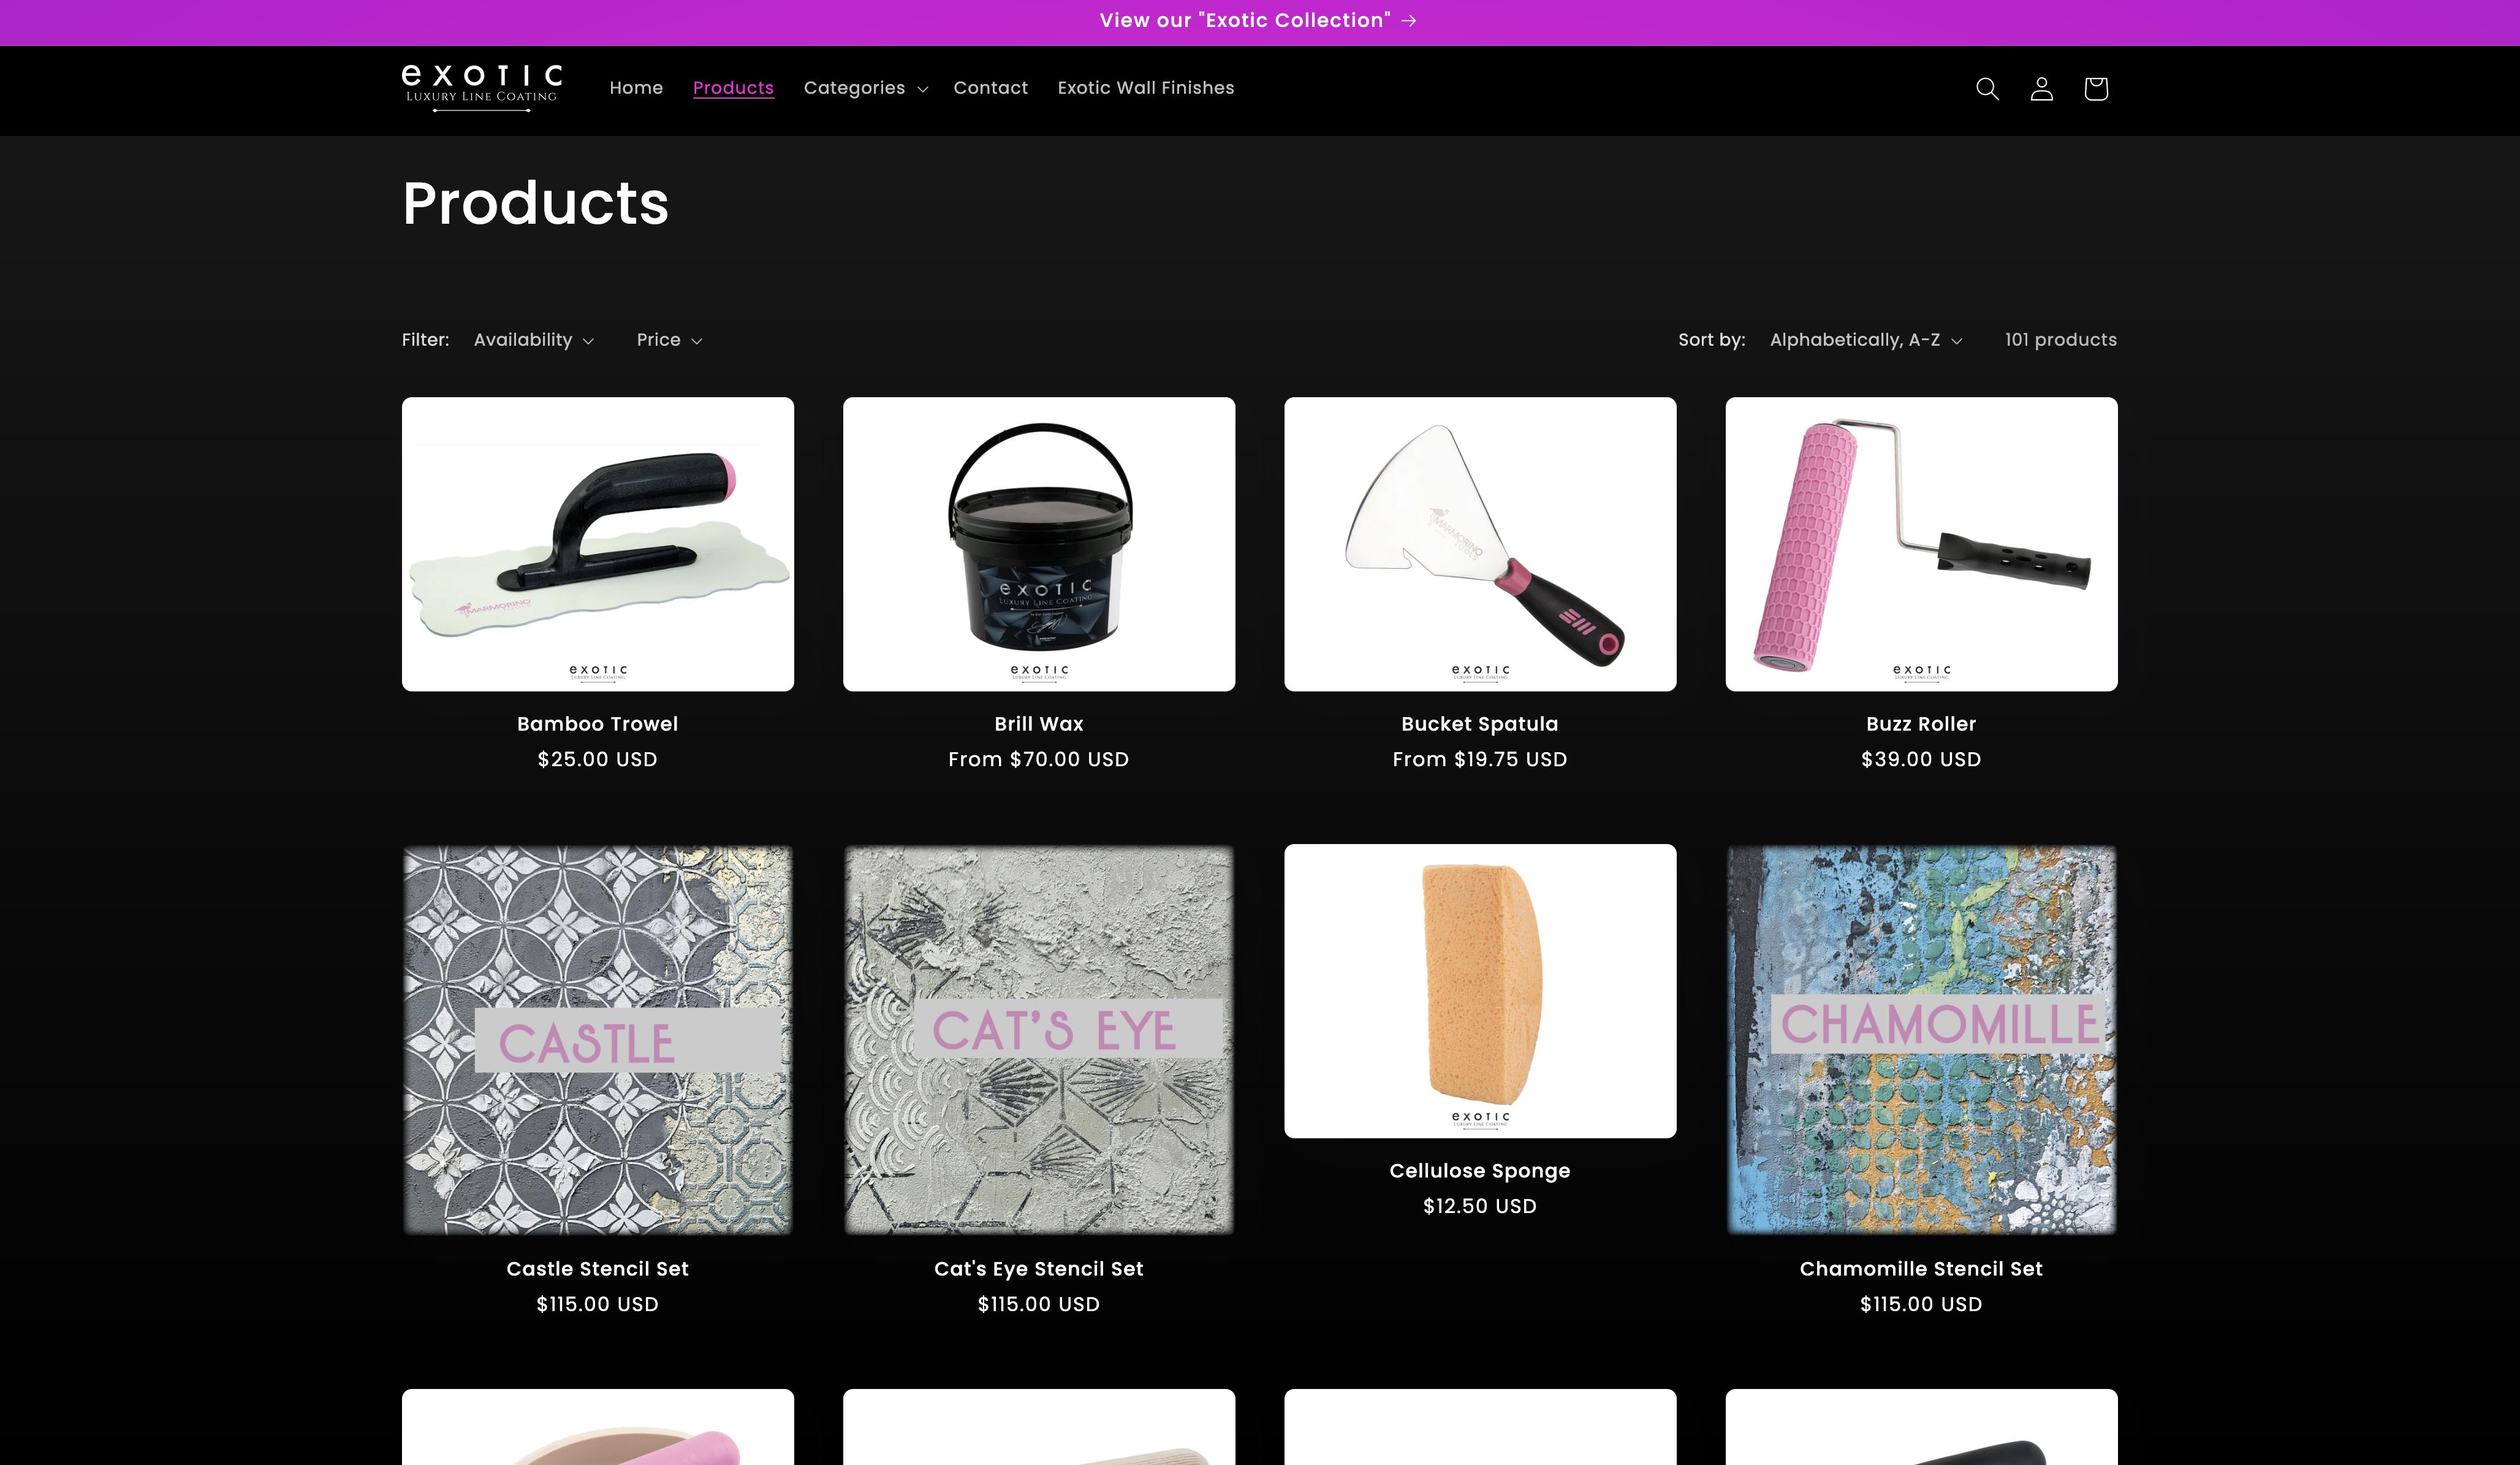The width and height of the screenshot is (2520, 1465).
Task: Open the Cellulose Sponge product image
Action: [1480, 991]
